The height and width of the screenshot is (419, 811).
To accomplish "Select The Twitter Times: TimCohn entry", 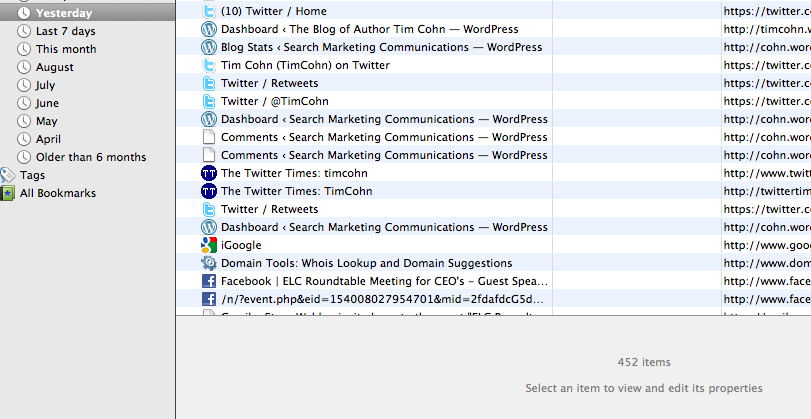I will [296, 191].
